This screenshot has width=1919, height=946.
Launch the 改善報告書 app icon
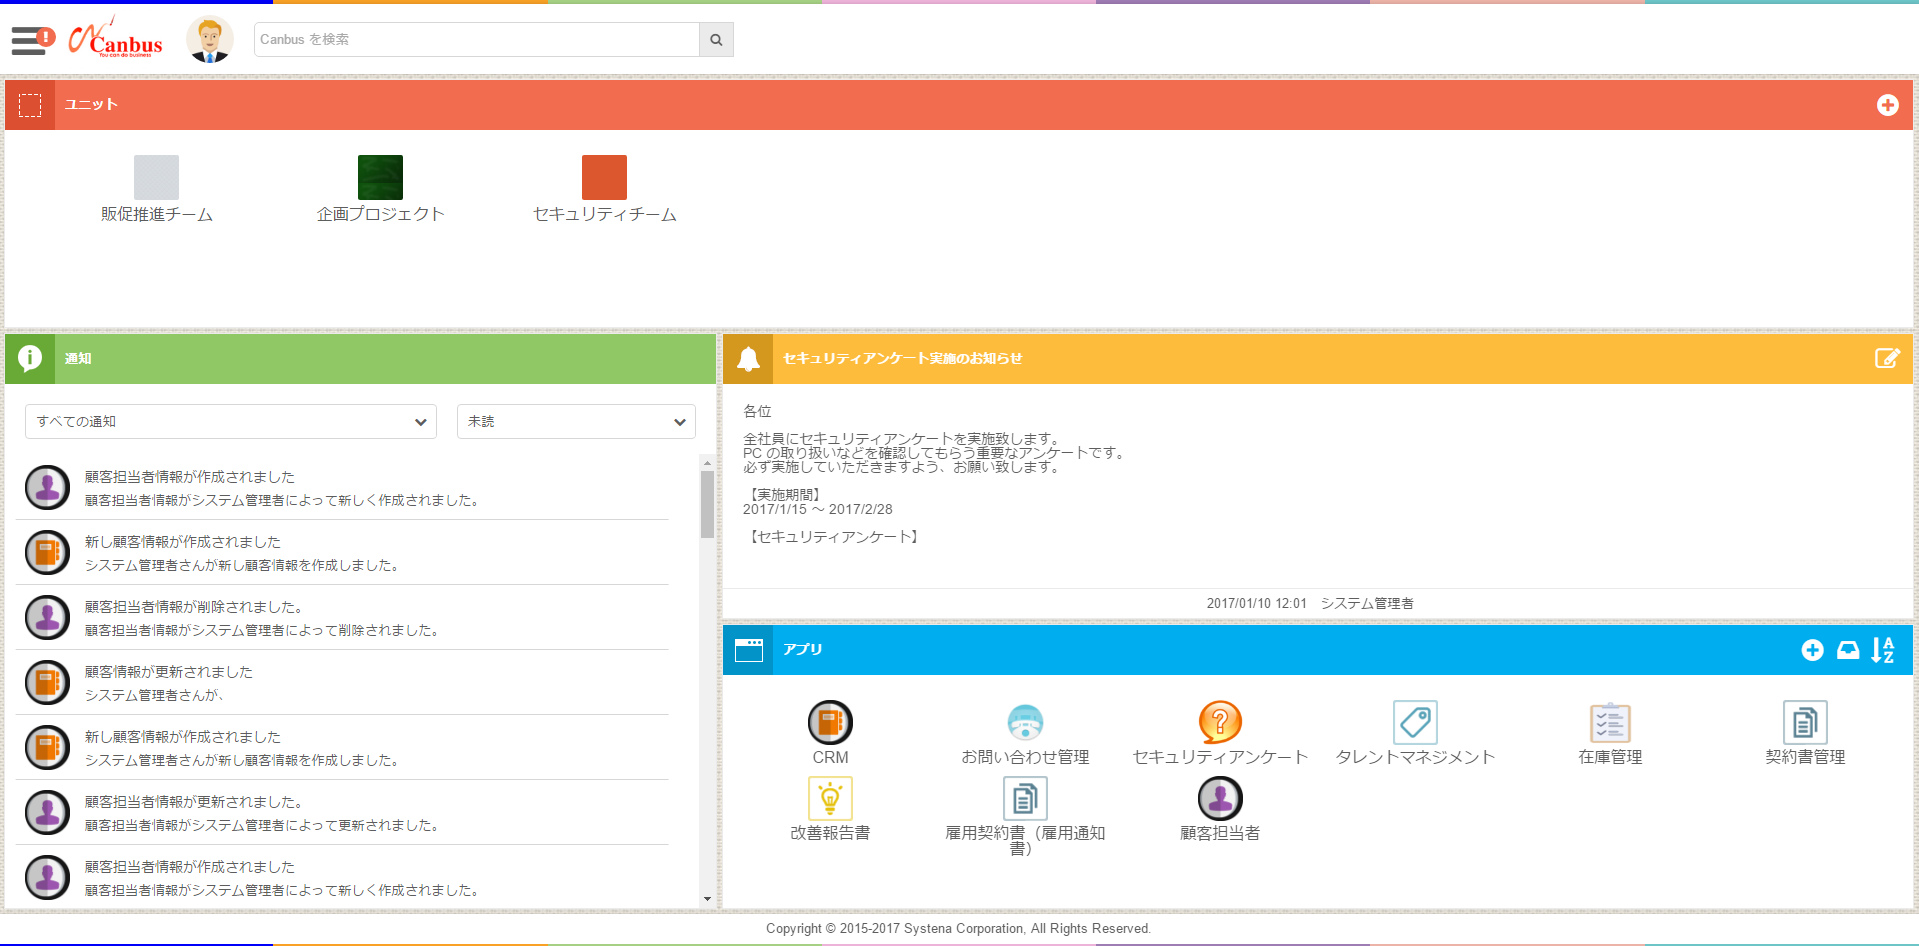pos(829,797)
